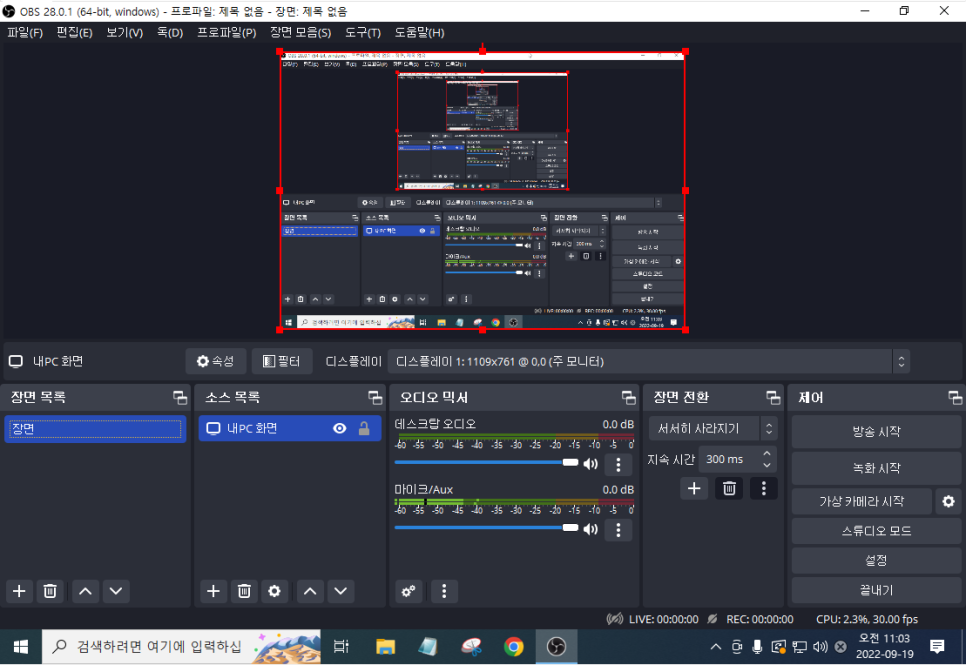
Task: Select the 내PC 화면 source row
Action: pos(290,428)
